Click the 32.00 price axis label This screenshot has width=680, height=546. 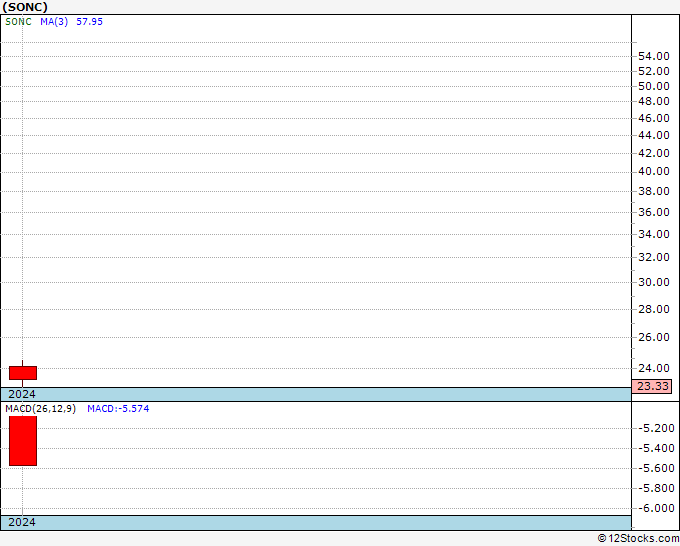coord(654,258)
